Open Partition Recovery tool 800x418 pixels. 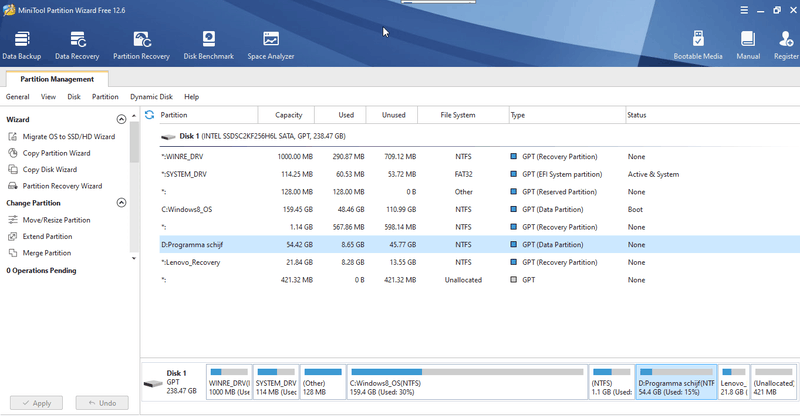(x=141, y=43)
